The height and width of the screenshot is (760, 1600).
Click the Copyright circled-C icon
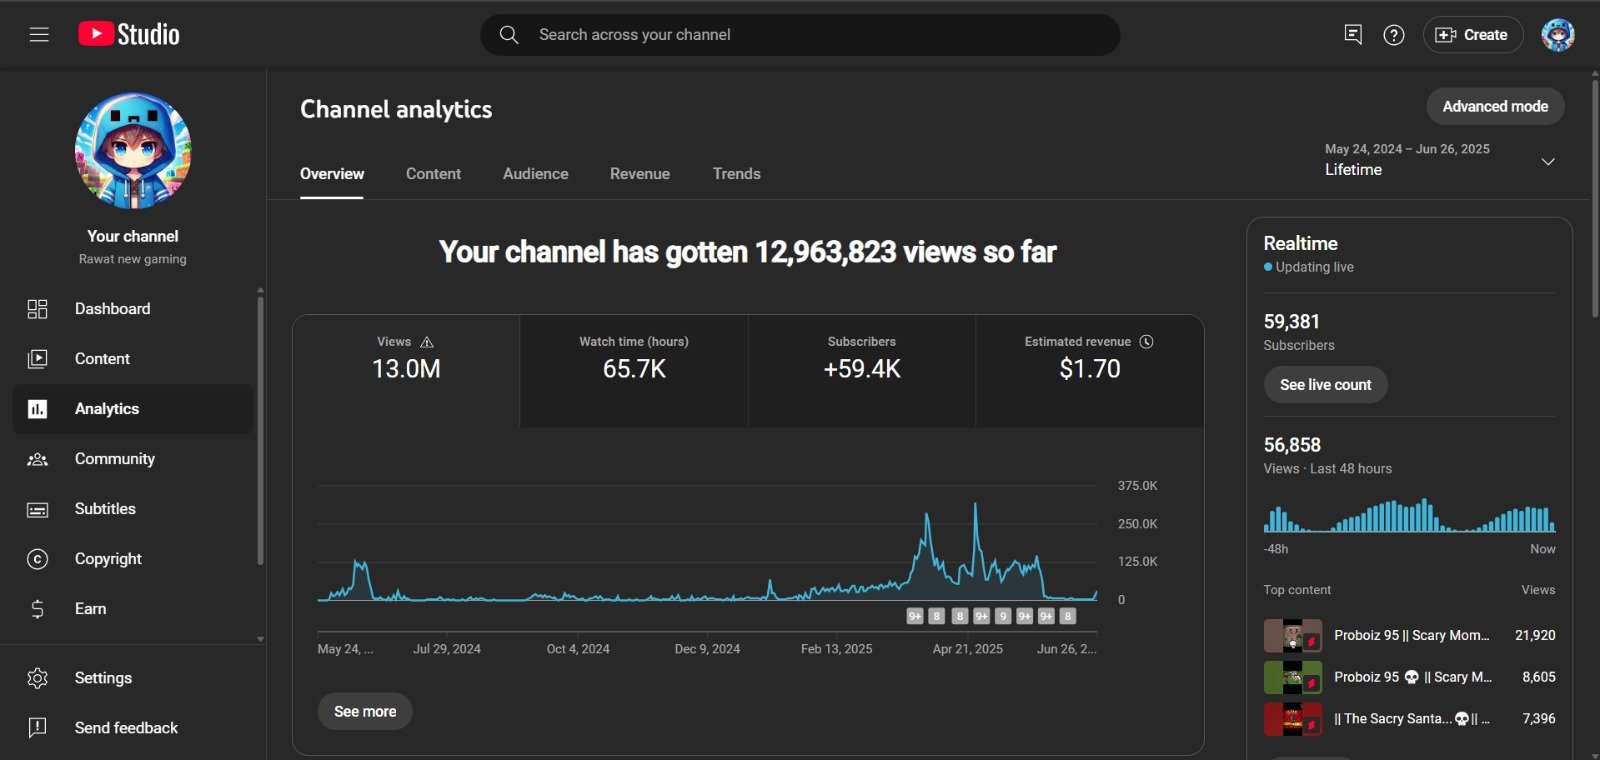coord(37,559)
